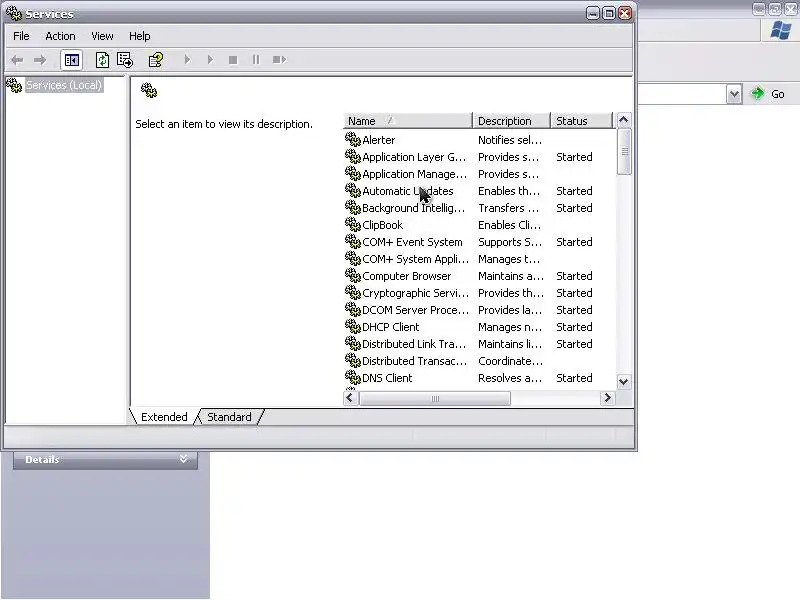The image size is (800, 600).
Task: Click the horizontal scrollbar right arrow
Action: pyautogui.click(x=607, y=398)
